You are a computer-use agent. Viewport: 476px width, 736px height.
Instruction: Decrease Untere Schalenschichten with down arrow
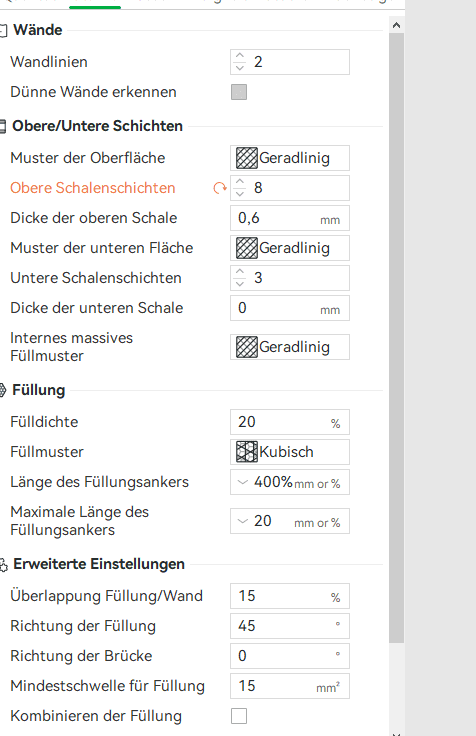tap(240, 284)
